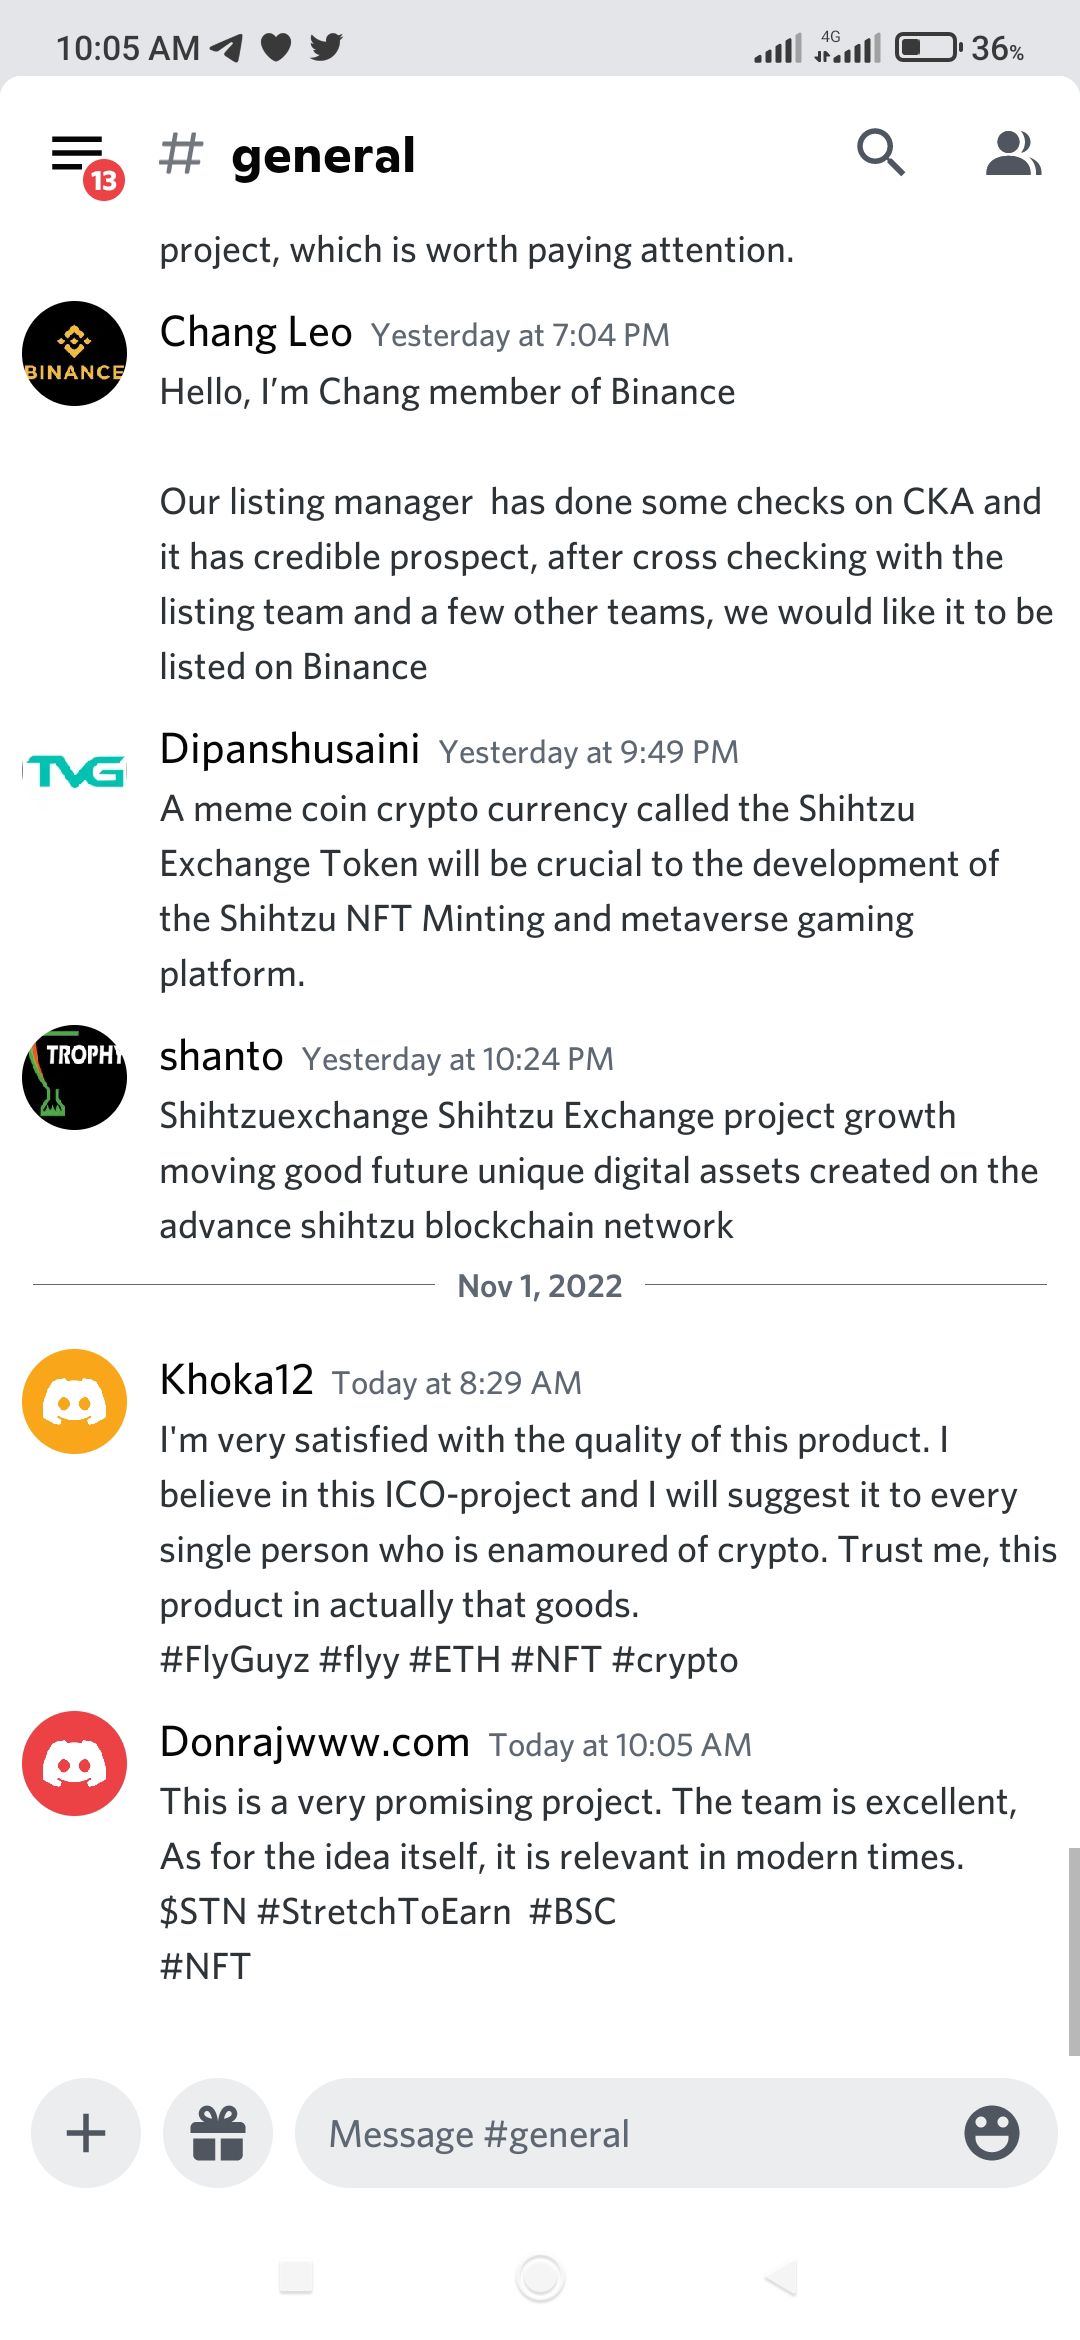Tap the plus attachment button

pyautogui.click(x=86, y=2133)
